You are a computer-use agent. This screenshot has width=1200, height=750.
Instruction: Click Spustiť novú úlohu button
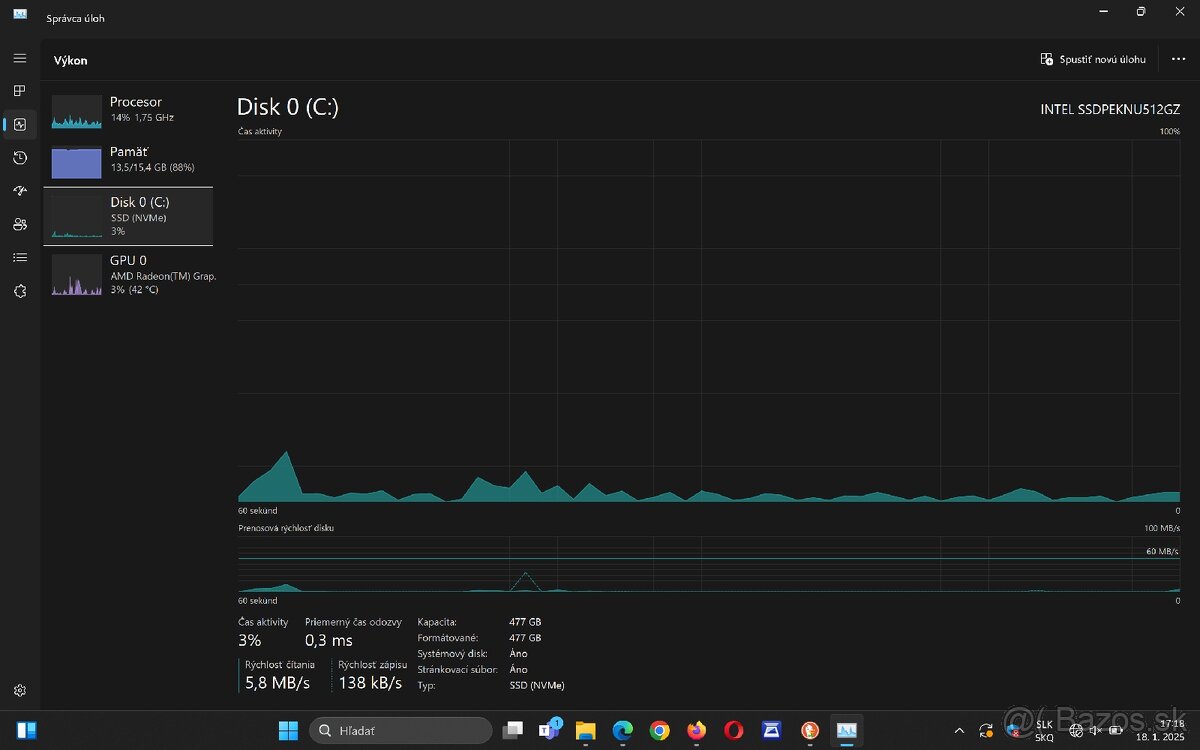pyautogui.click(x=1093, y=59)
